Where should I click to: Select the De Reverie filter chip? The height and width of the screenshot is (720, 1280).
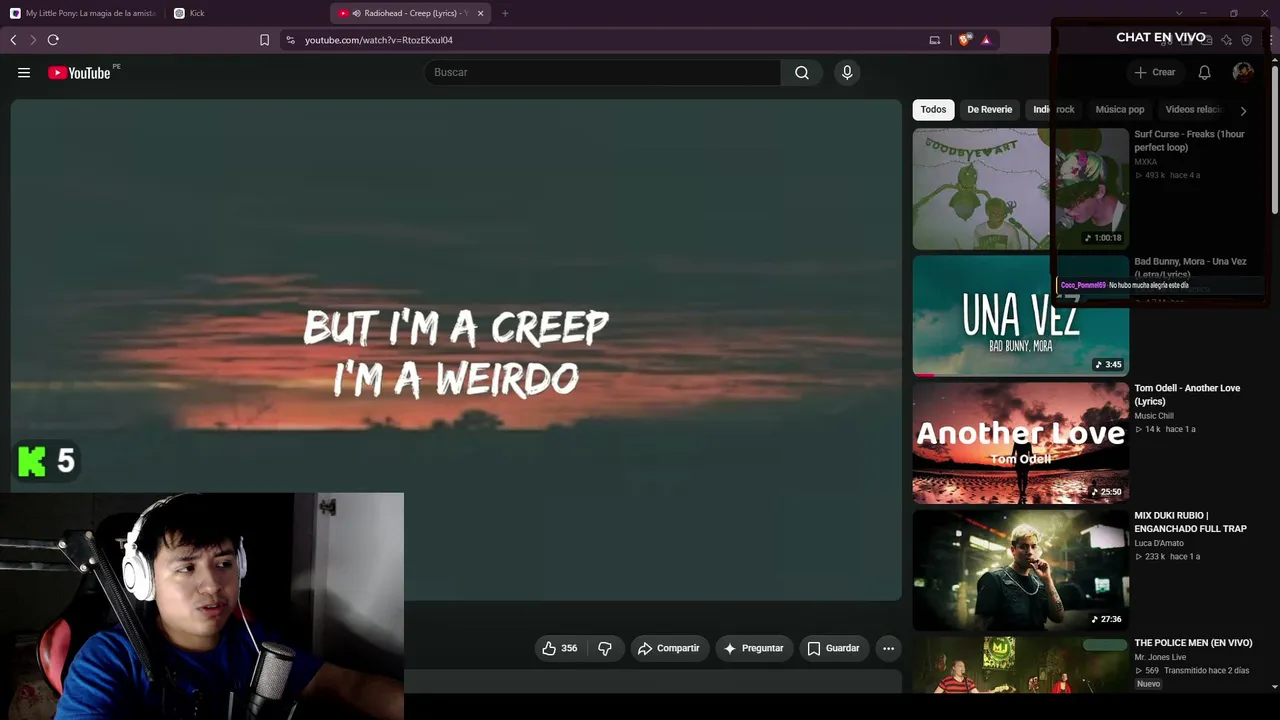pos(989,110)
